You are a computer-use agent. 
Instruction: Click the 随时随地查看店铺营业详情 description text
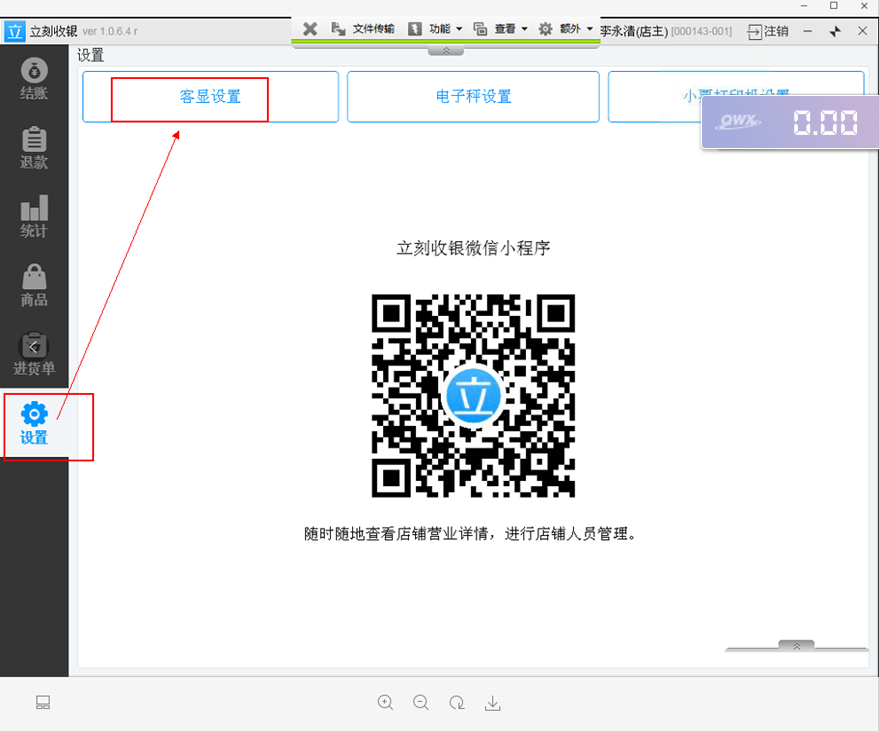pos(470,534)
